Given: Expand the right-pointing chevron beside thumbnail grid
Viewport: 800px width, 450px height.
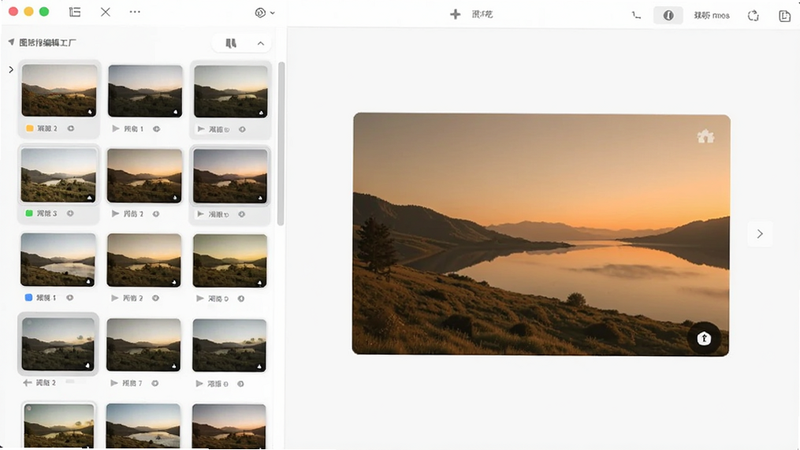Looking at the screenshot, I should point(11,69).
